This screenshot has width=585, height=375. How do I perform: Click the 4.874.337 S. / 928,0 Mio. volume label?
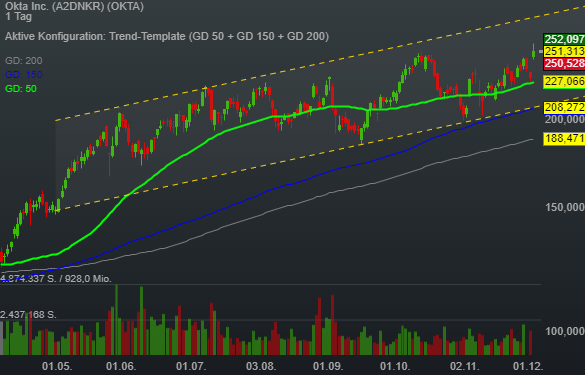56,279
